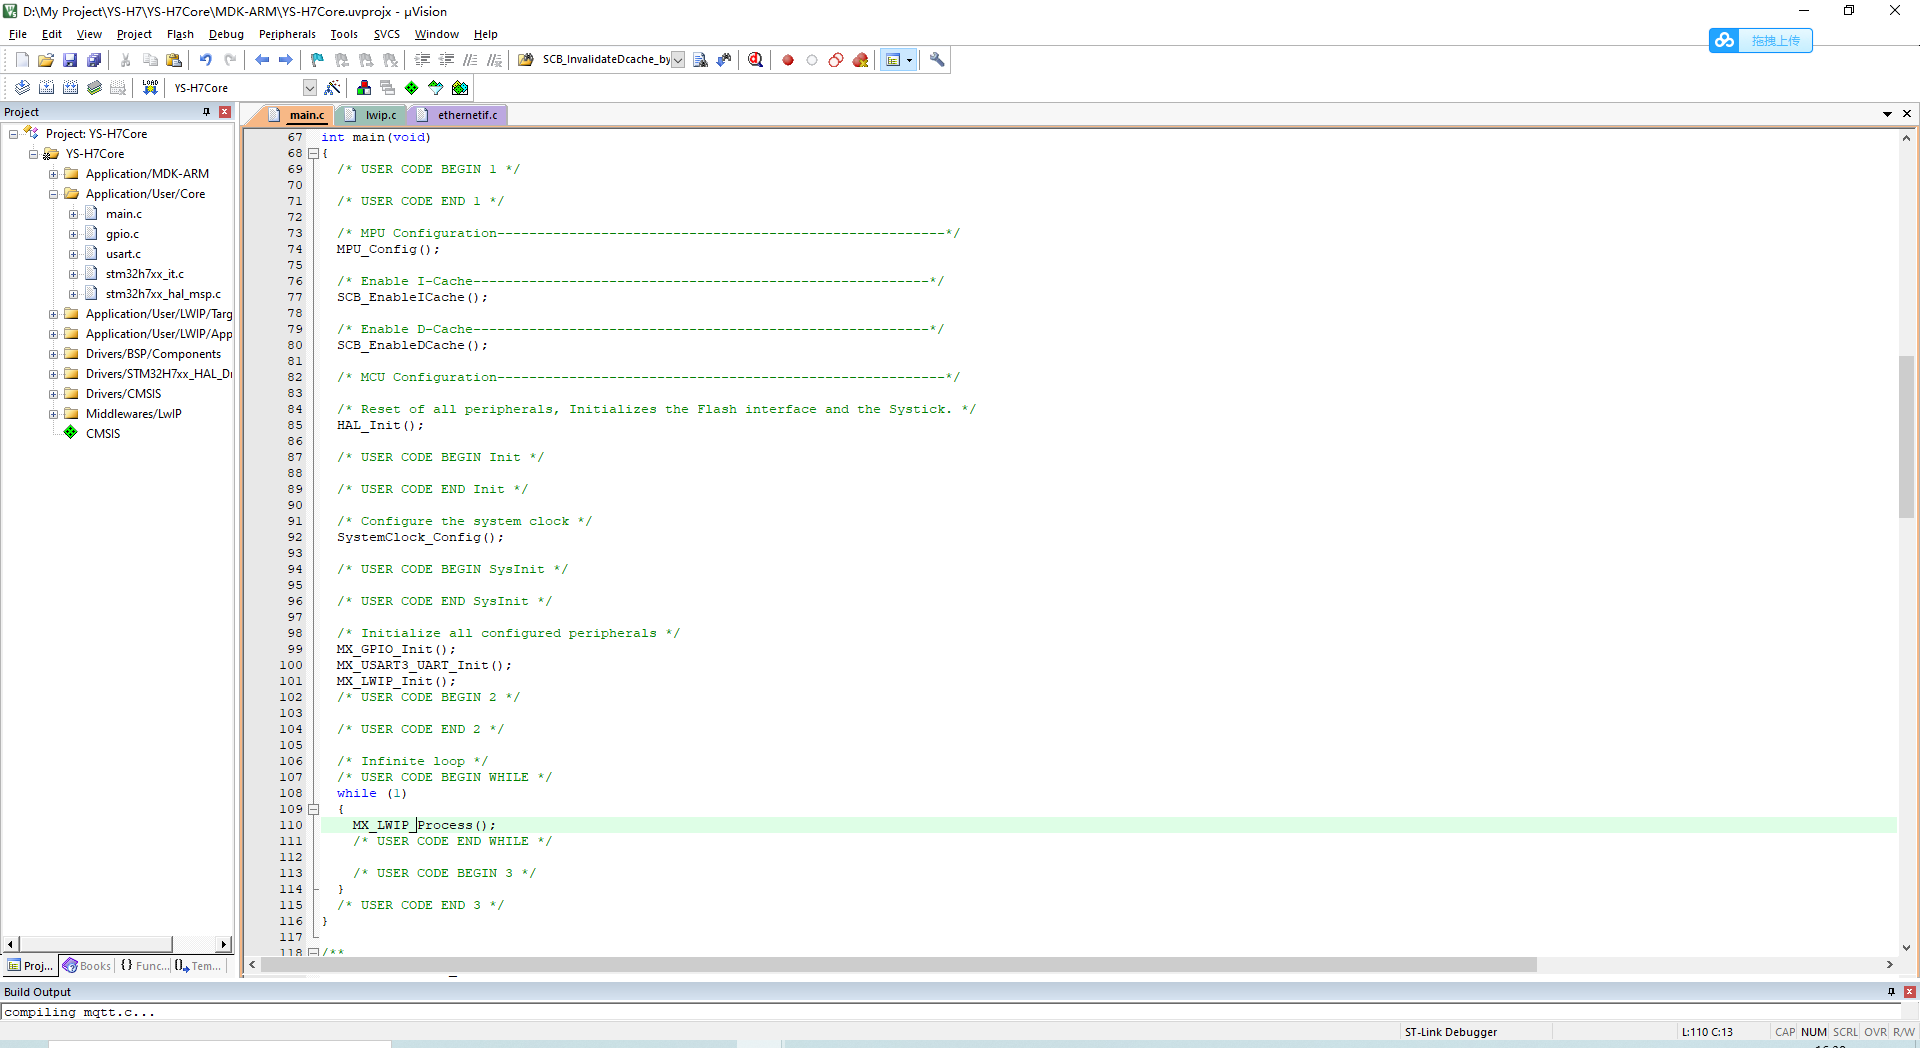Toggle auto-hide pin of Project panel
This screenshot has width=1920, height=1048.
(x=207, y=112)
